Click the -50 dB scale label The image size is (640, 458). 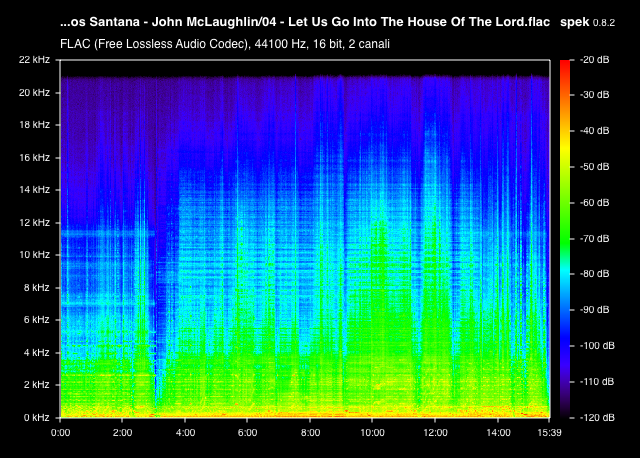[595, 167]
